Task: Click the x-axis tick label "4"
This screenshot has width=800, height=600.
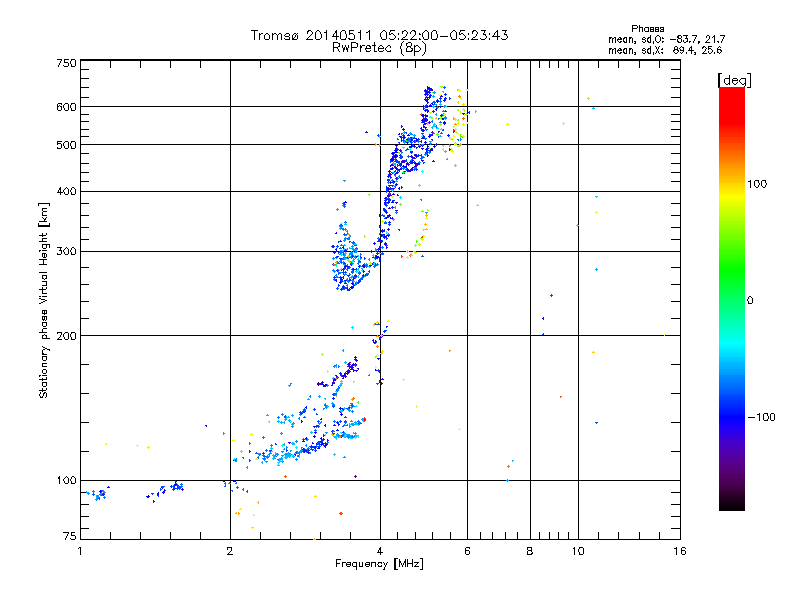Action: (x=380, y=551)
